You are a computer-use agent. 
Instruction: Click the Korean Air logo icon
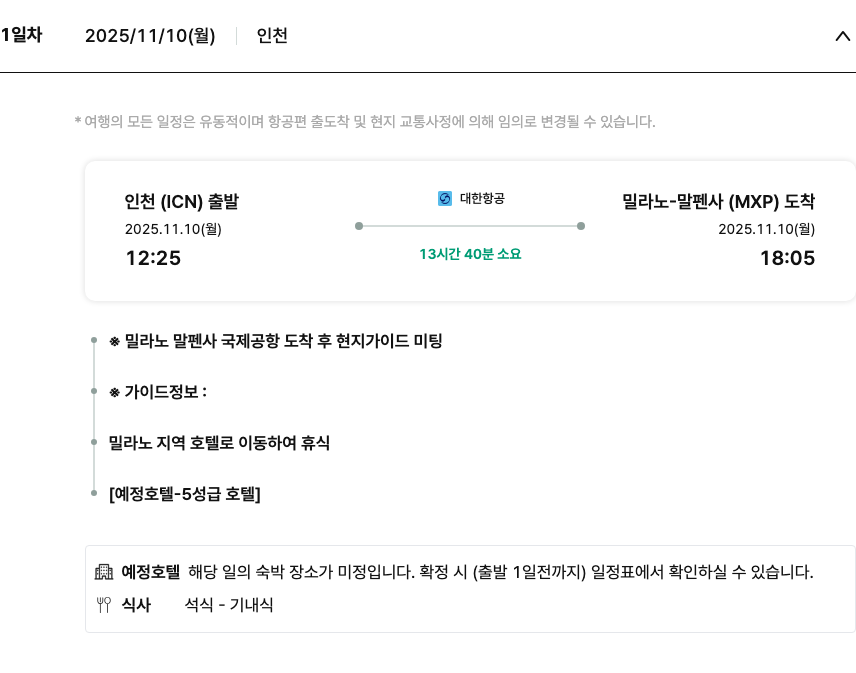click(x=445, y=199)
